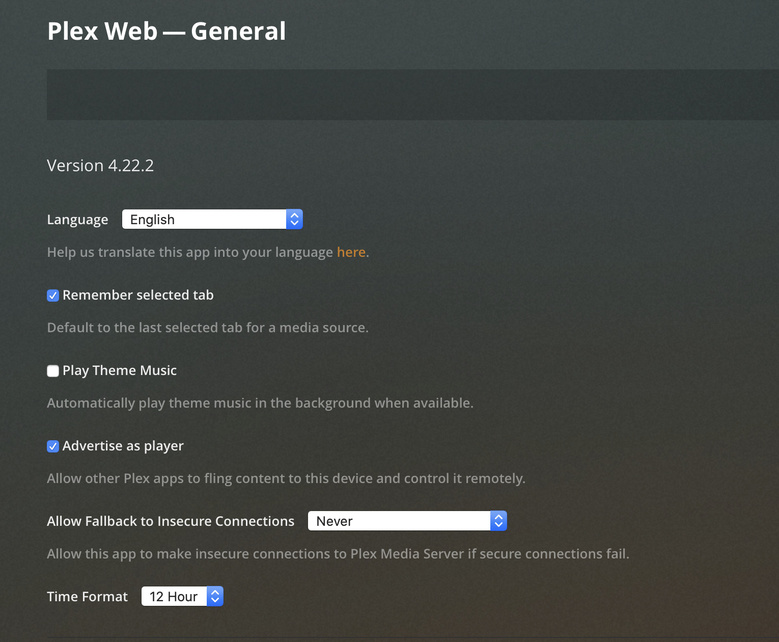Open the Time Format dropdown showing 12 Hour
The image size is (779, 642).
pos(173,597)
